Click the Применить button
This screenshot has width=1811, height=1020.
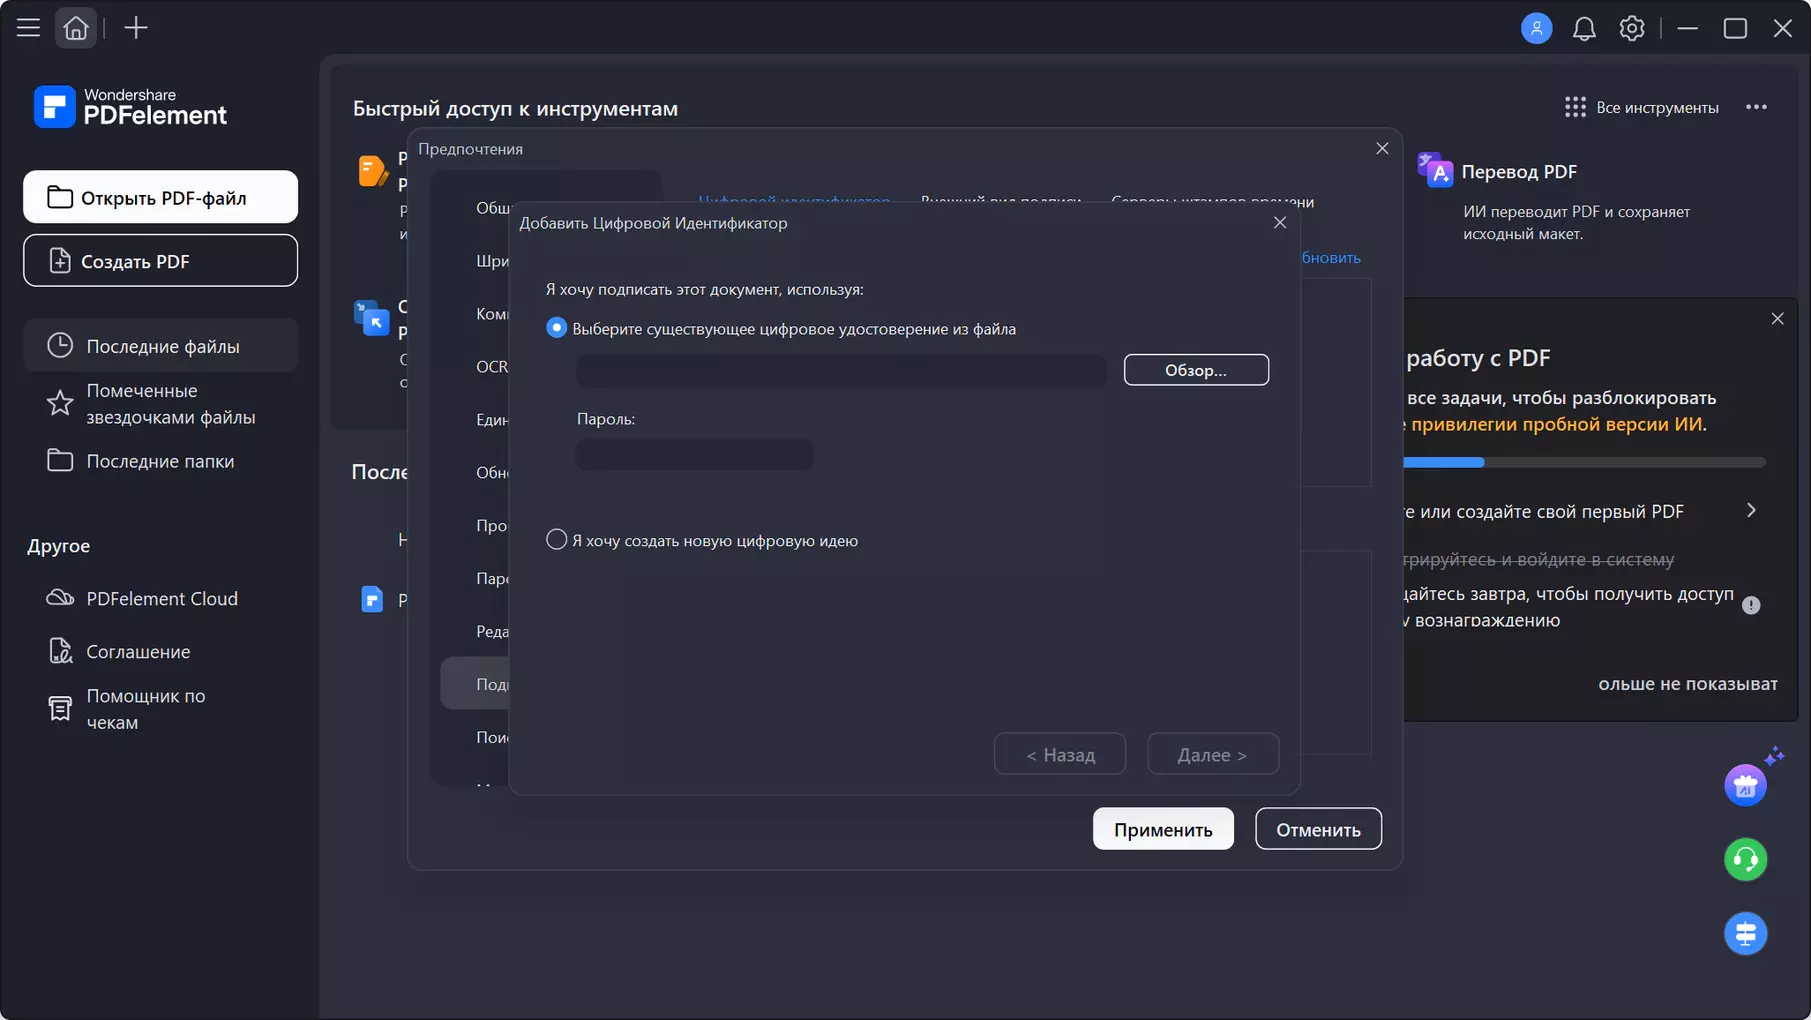click(1163, 829)
